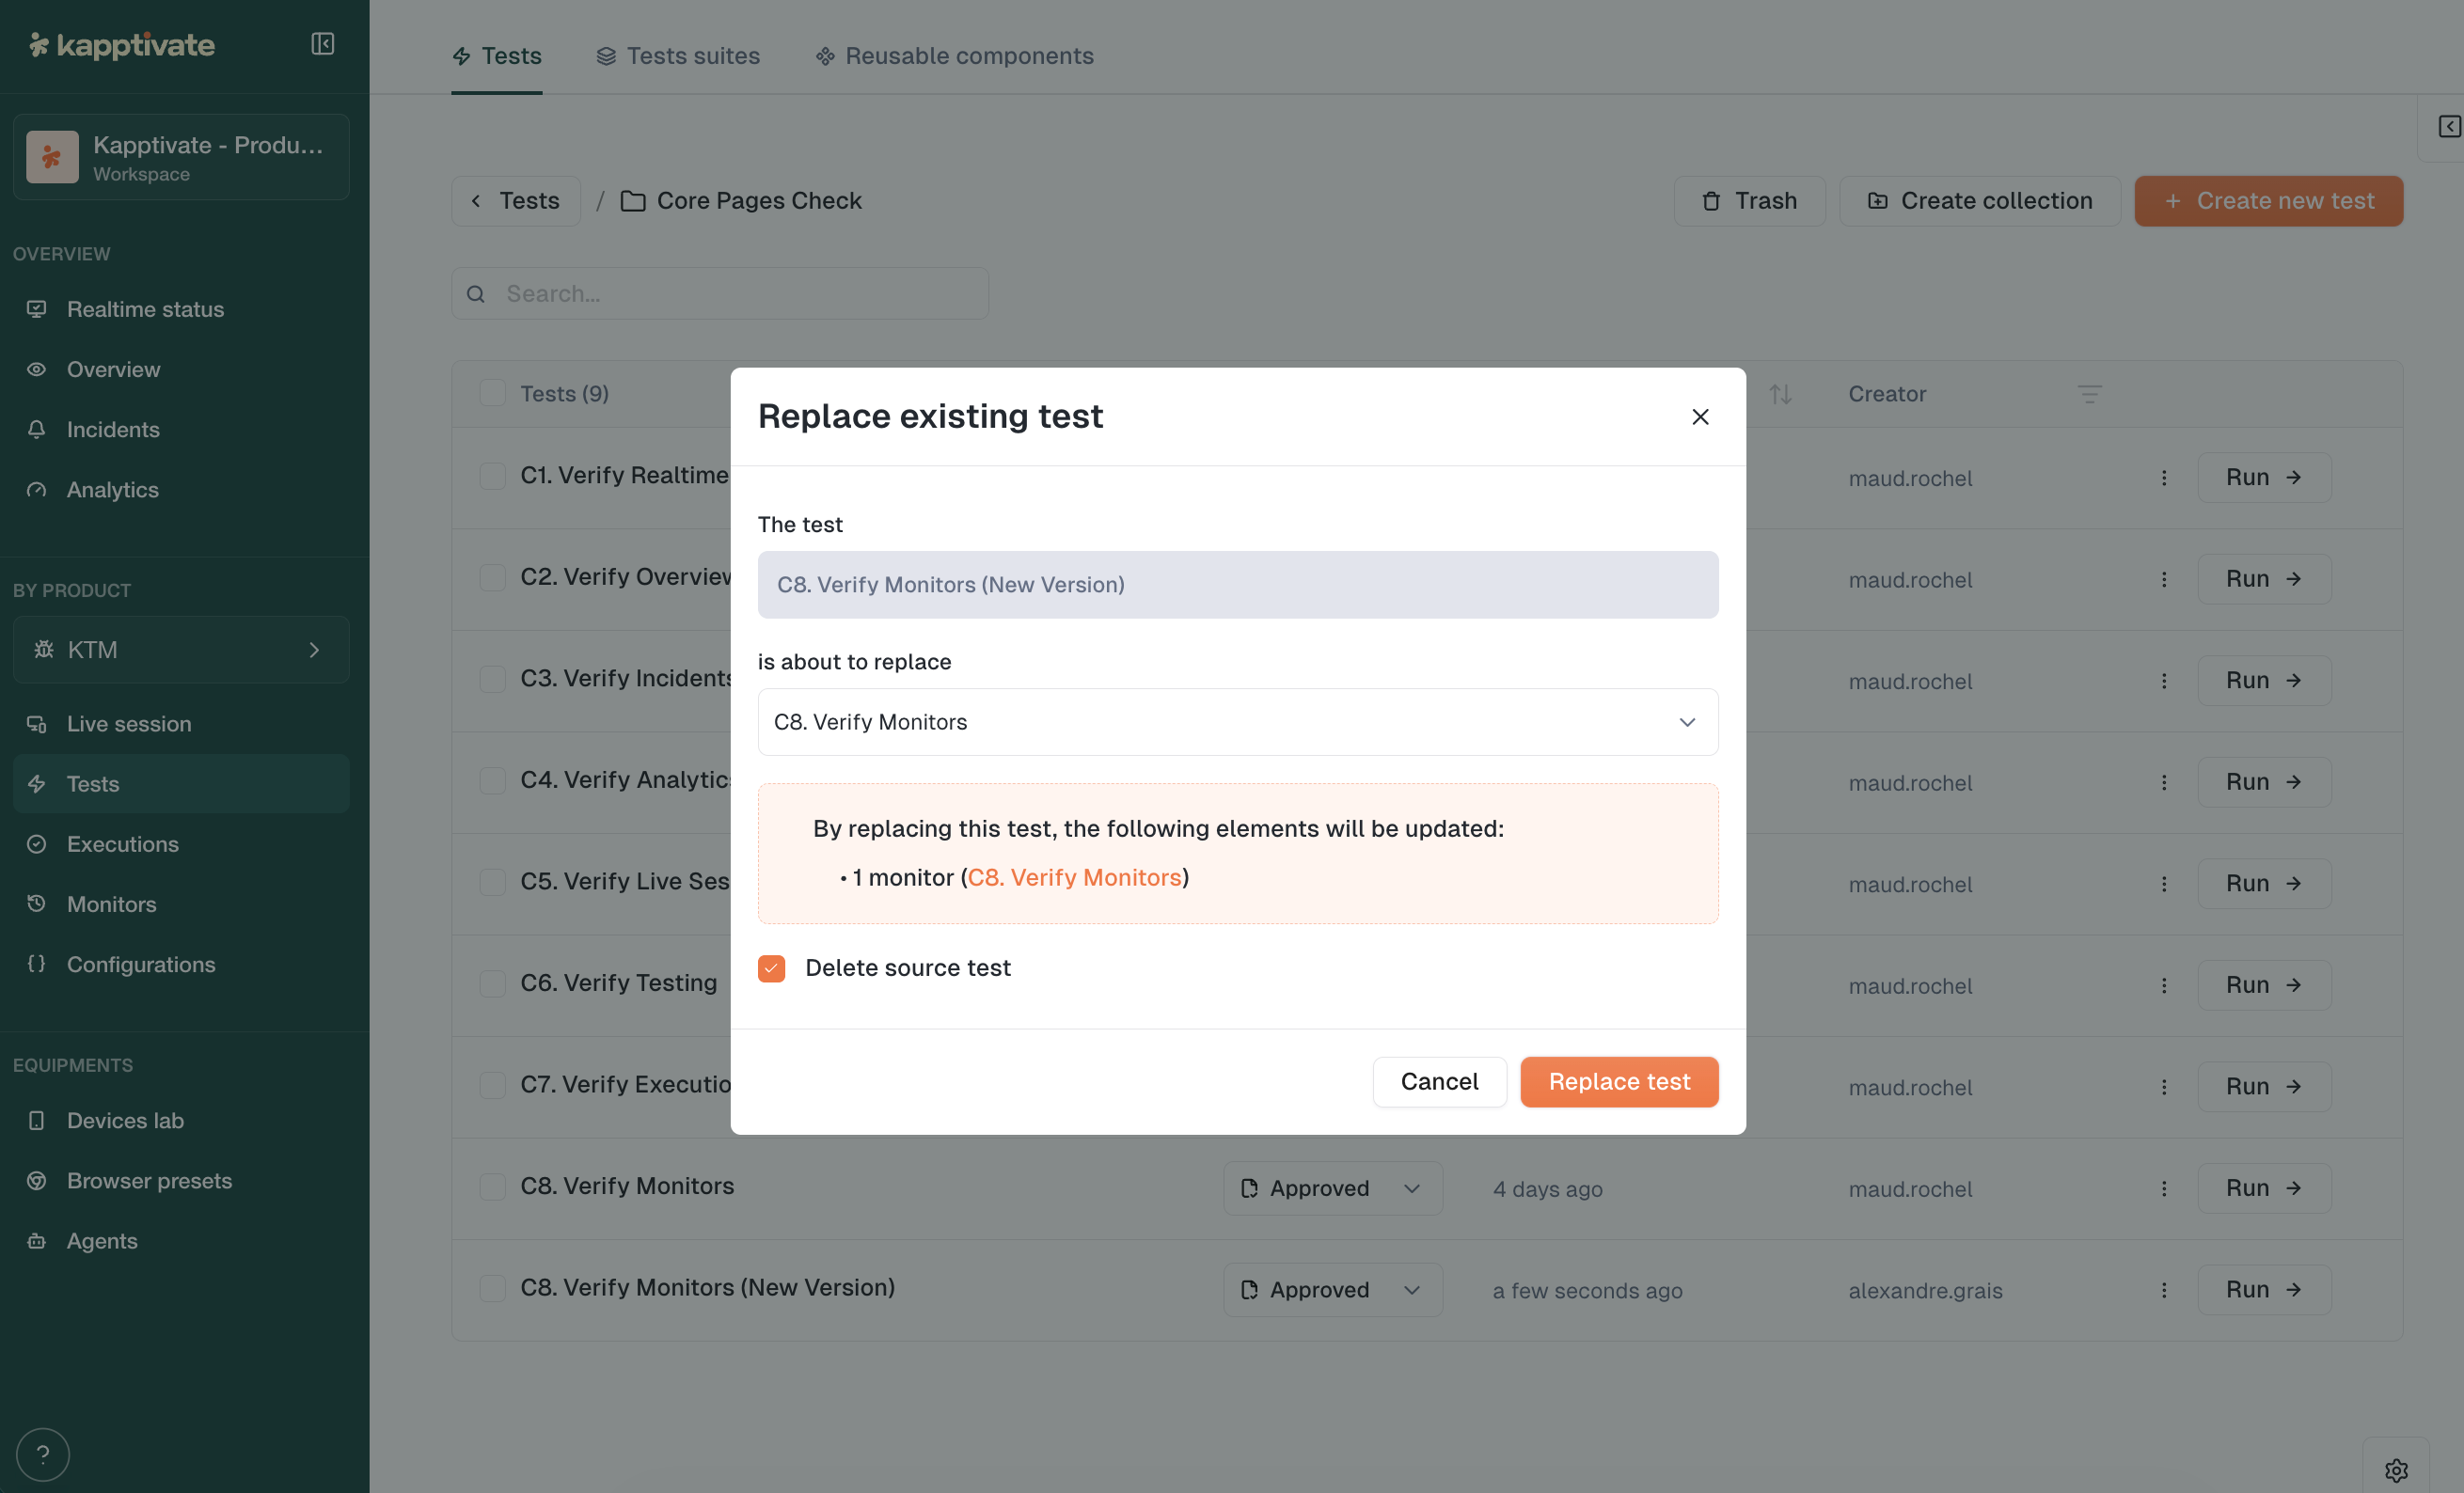Screen dimensions: 2464x1493
Task: Confirm with the Replace test button
Action: coord(1619,1082)
